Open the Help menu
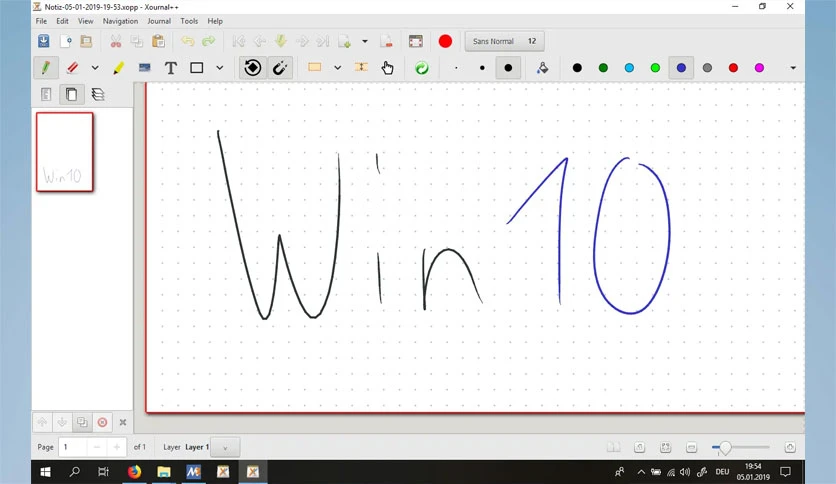The width and height of the screenshot is (836, 484). 215,21
